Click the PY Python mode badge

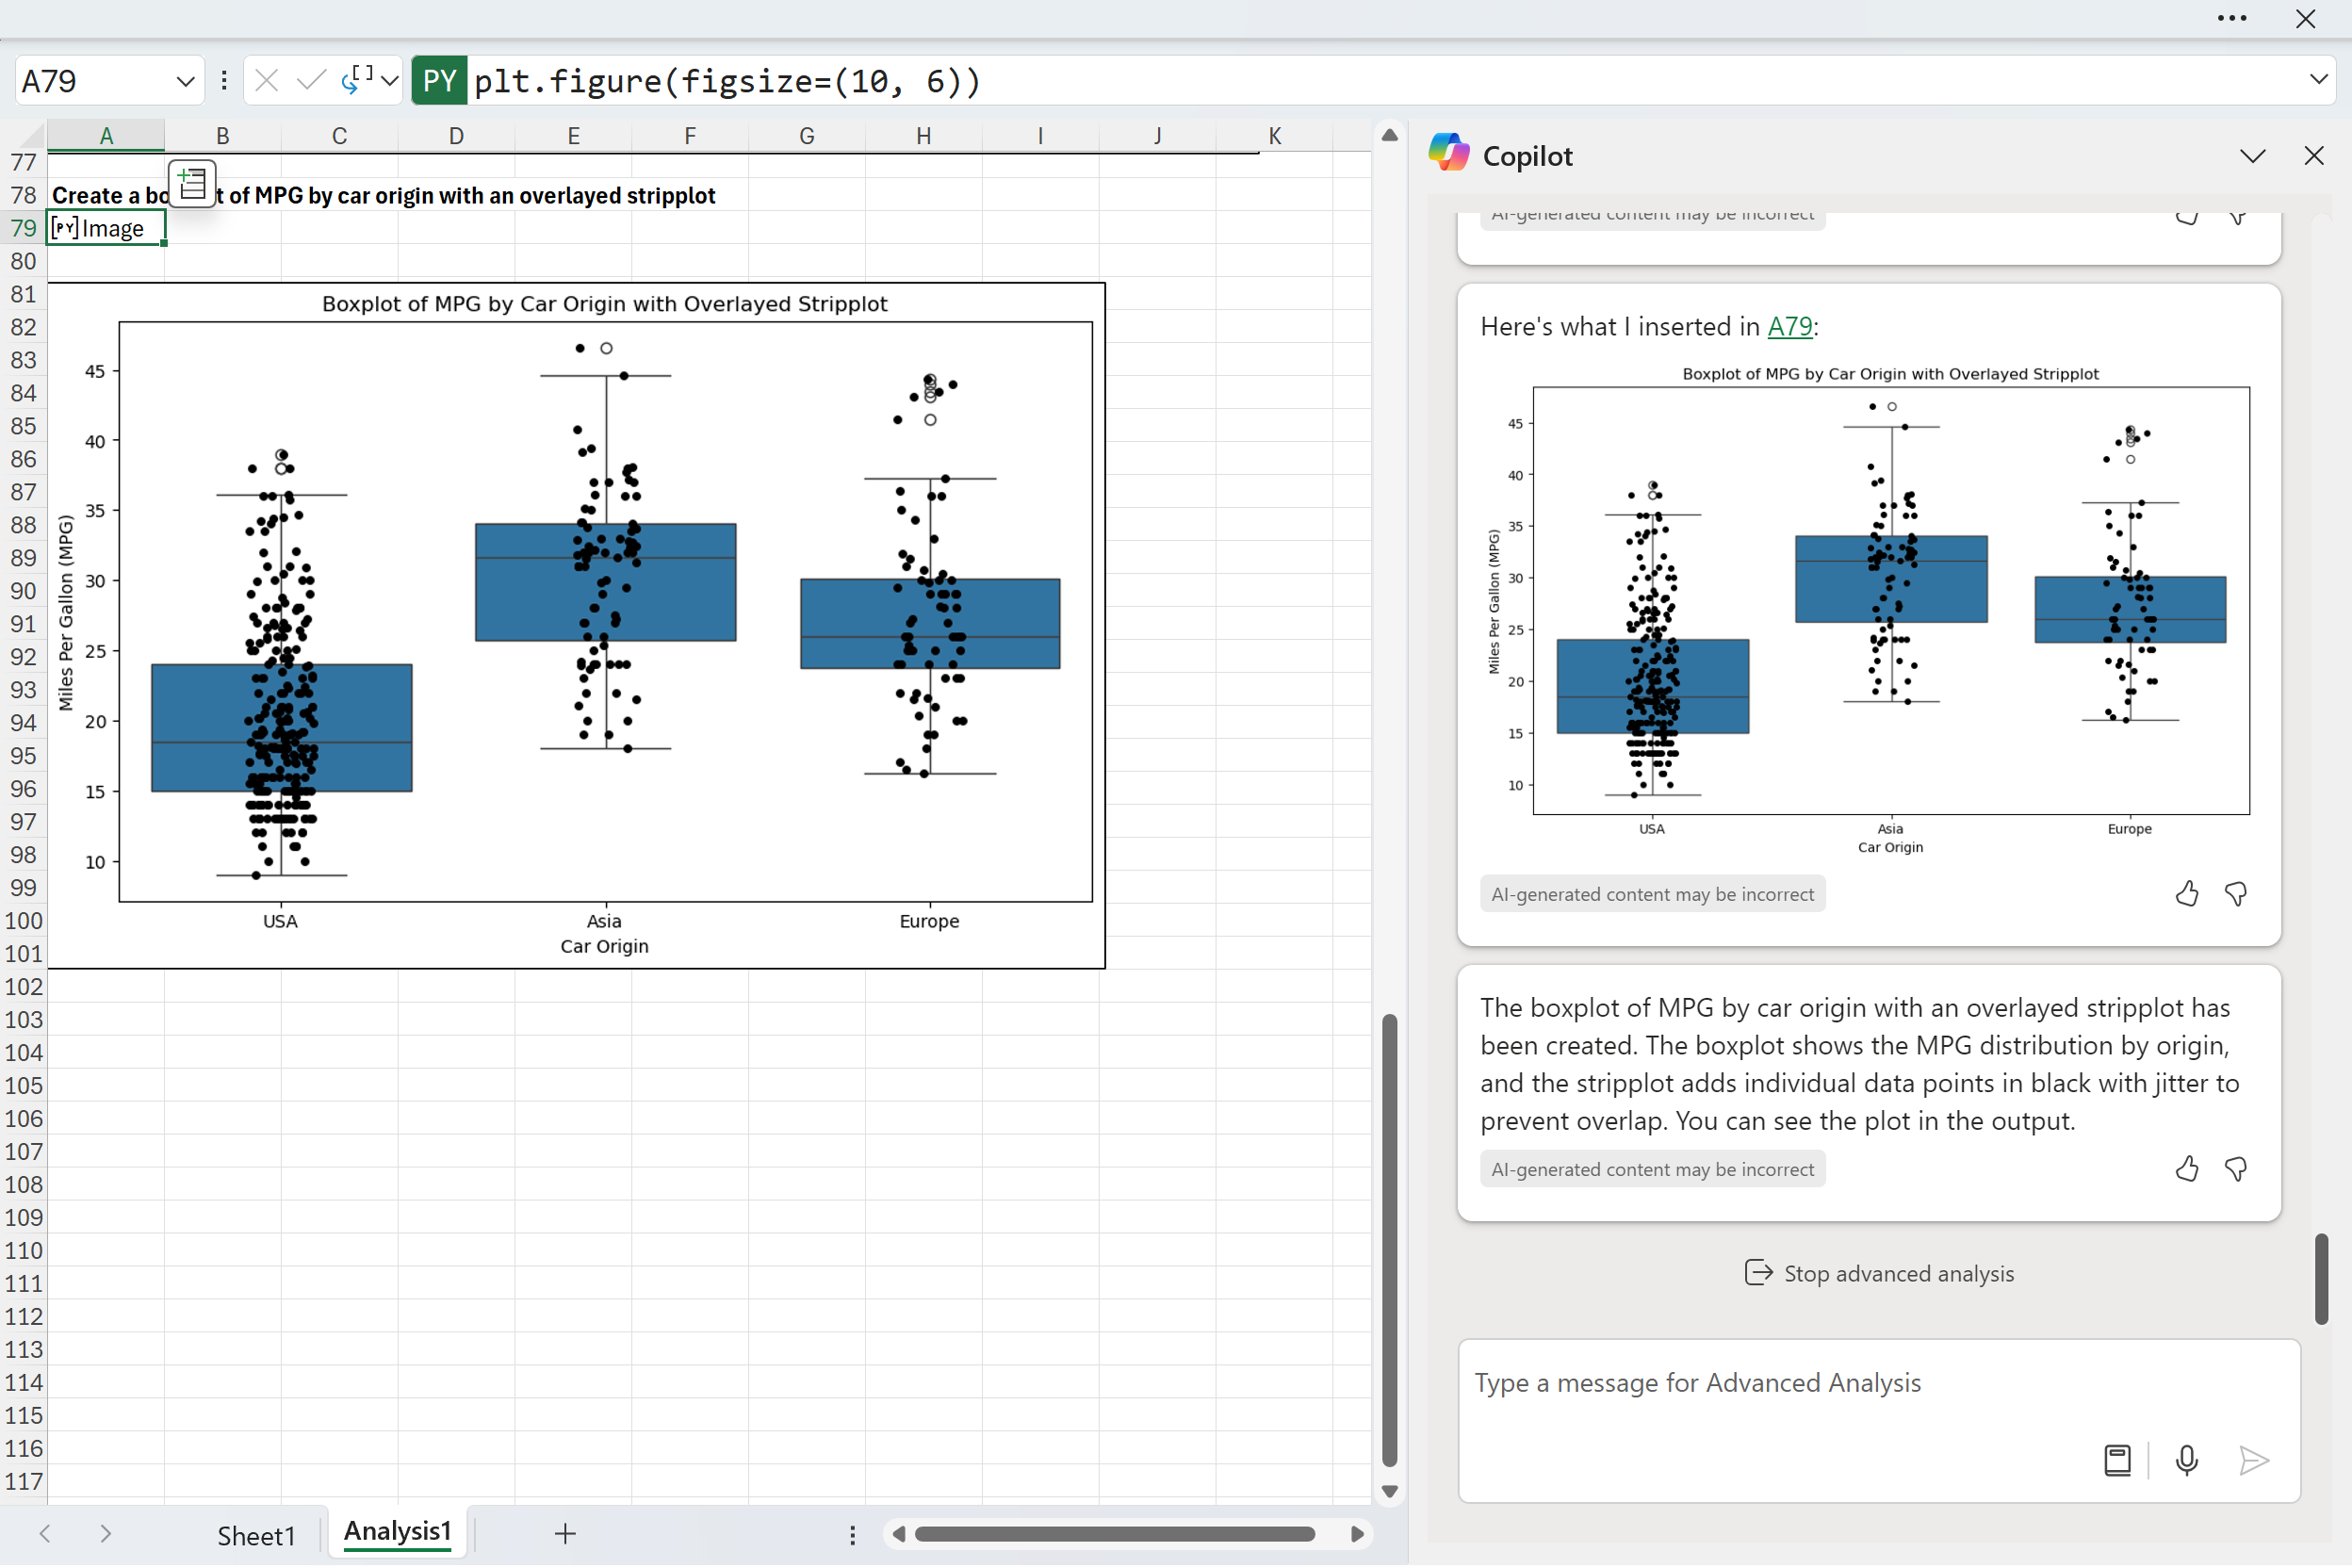(439, 80)
